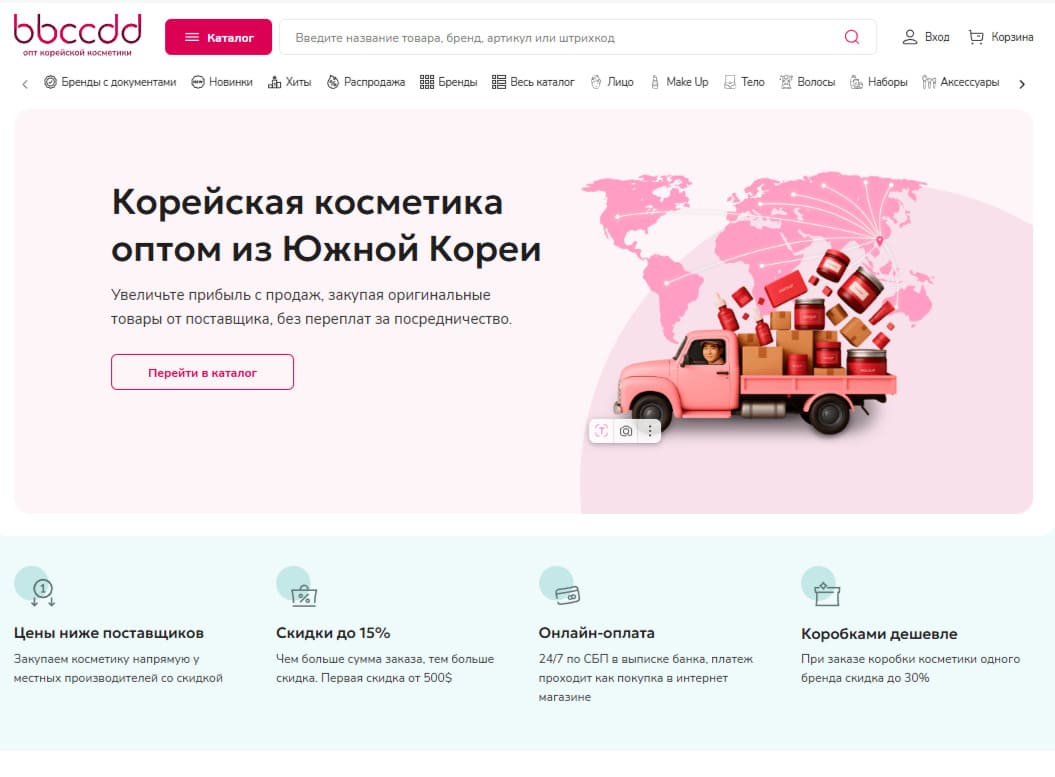The height and width of the screenshot is (777, 1055).
Task: Open the Каталог dropdown menu
Action: 218,36
